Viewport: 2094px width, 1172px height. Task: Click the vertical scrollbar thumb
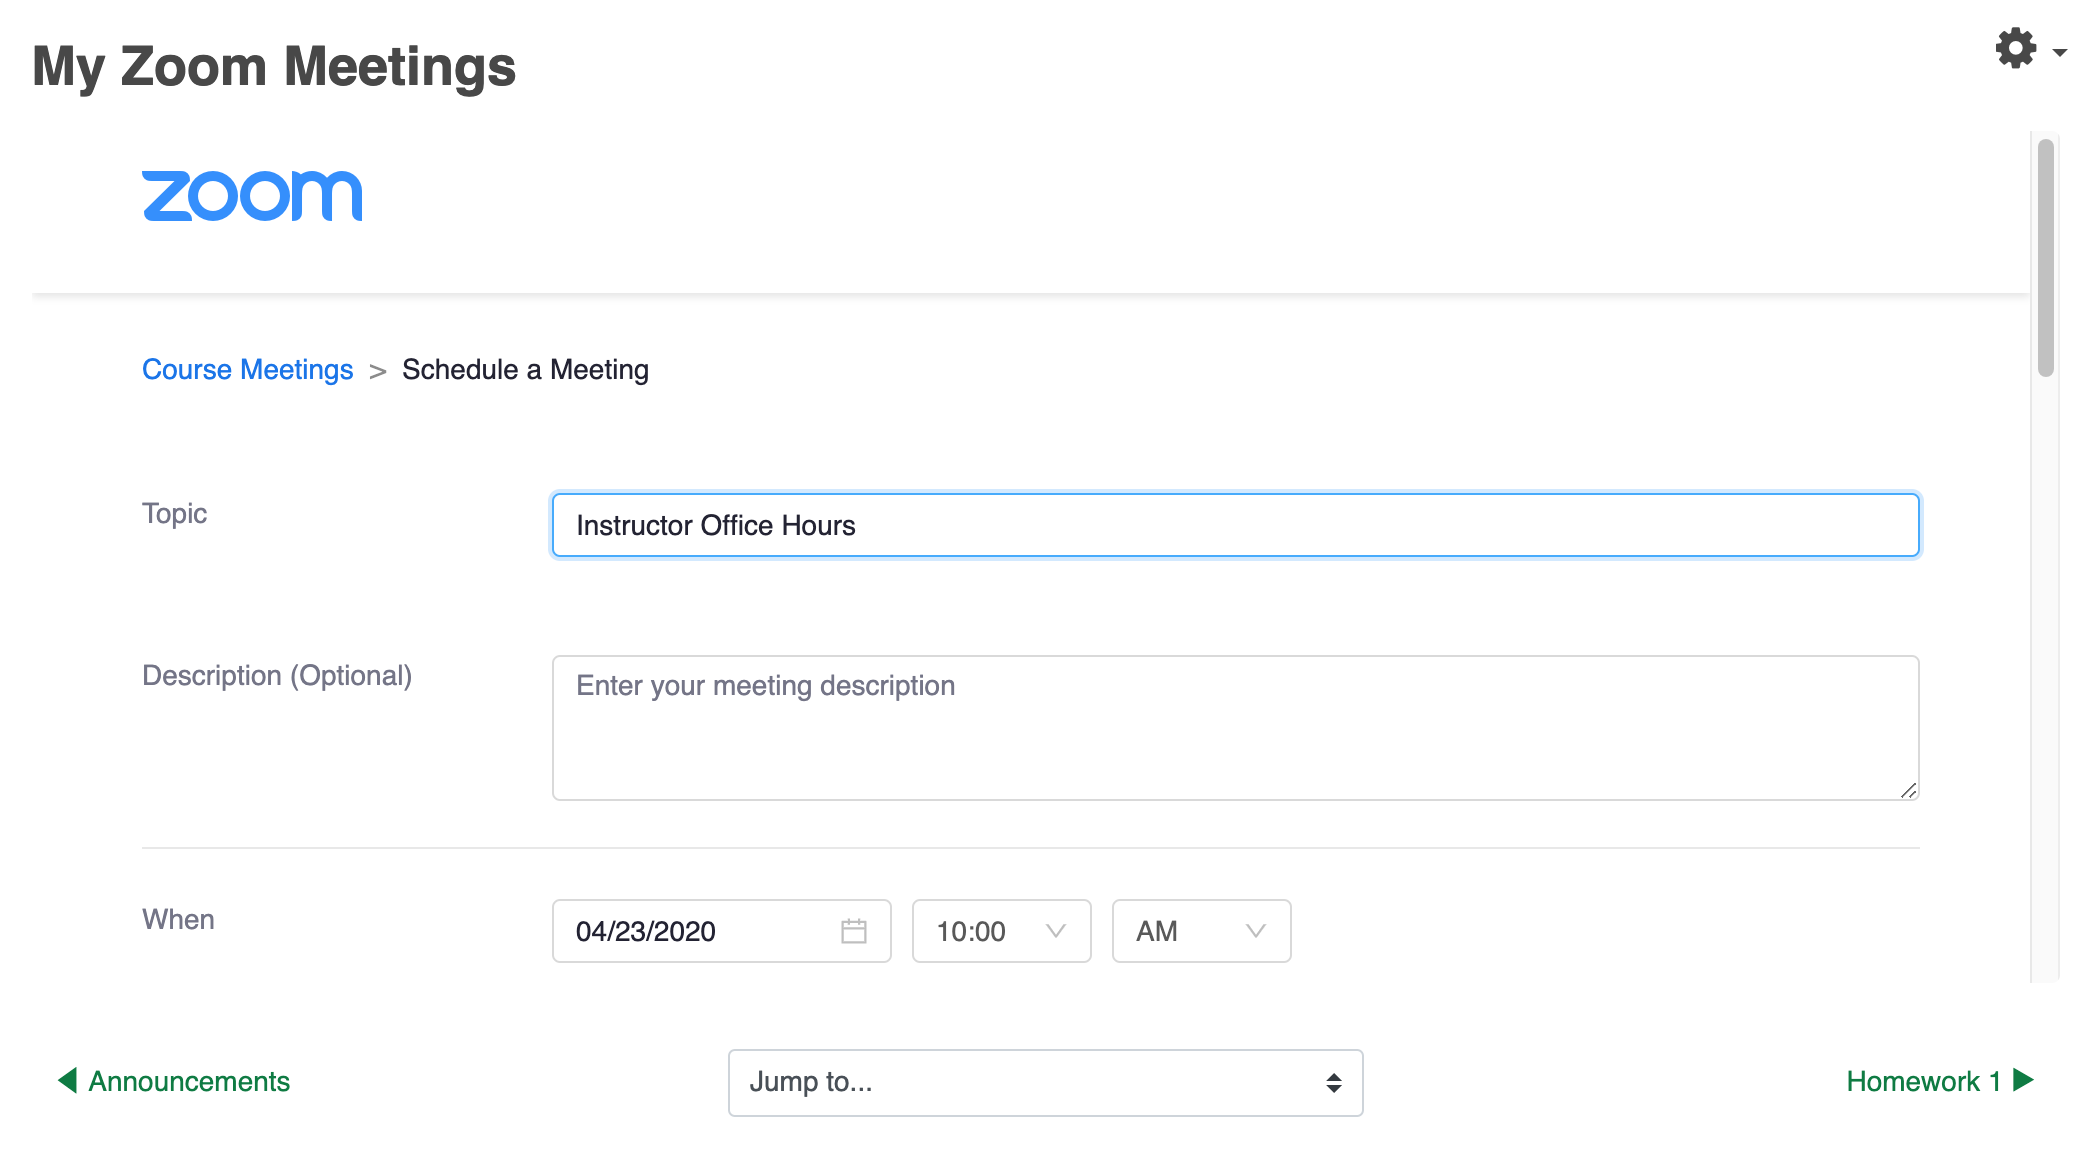2045,258
